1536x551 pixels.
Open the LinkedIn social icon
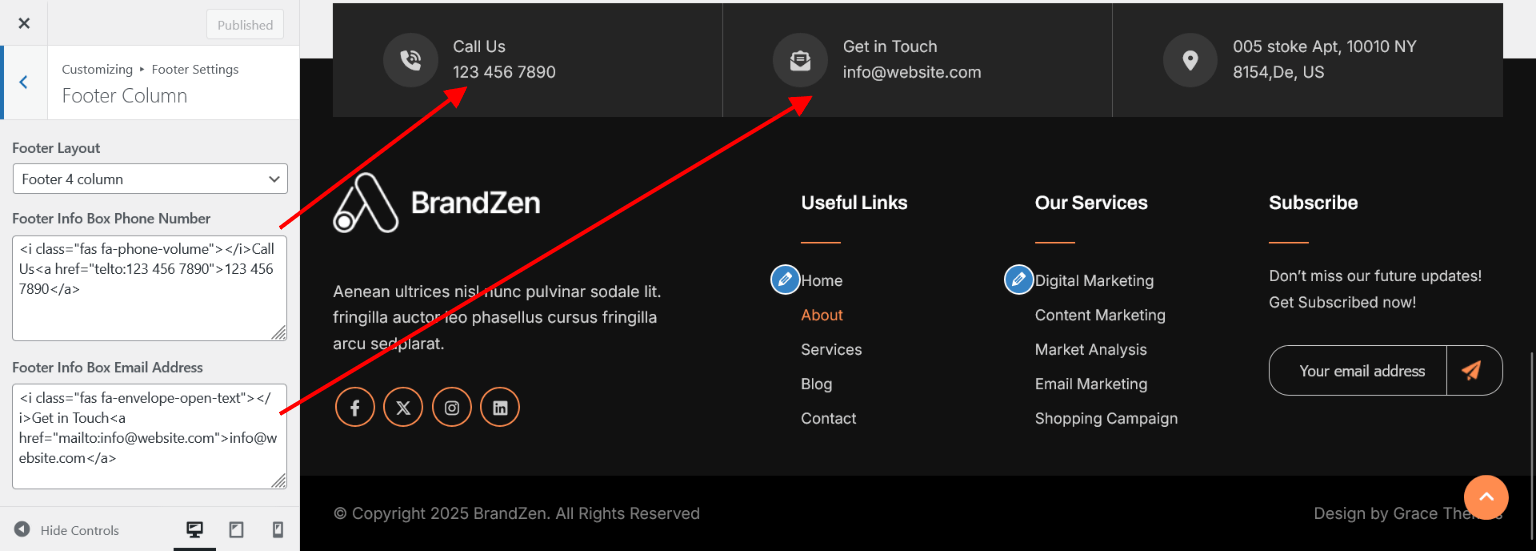[x=500, y=408]
